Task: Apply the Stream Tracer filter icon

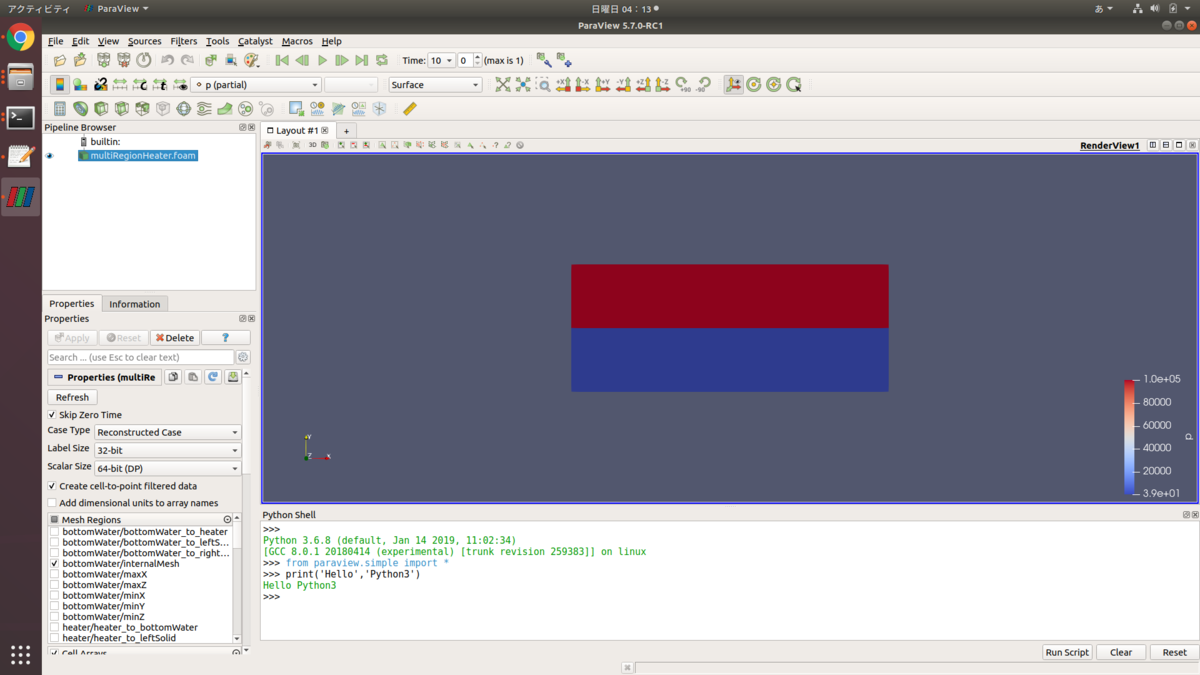Action: [204, 109]
